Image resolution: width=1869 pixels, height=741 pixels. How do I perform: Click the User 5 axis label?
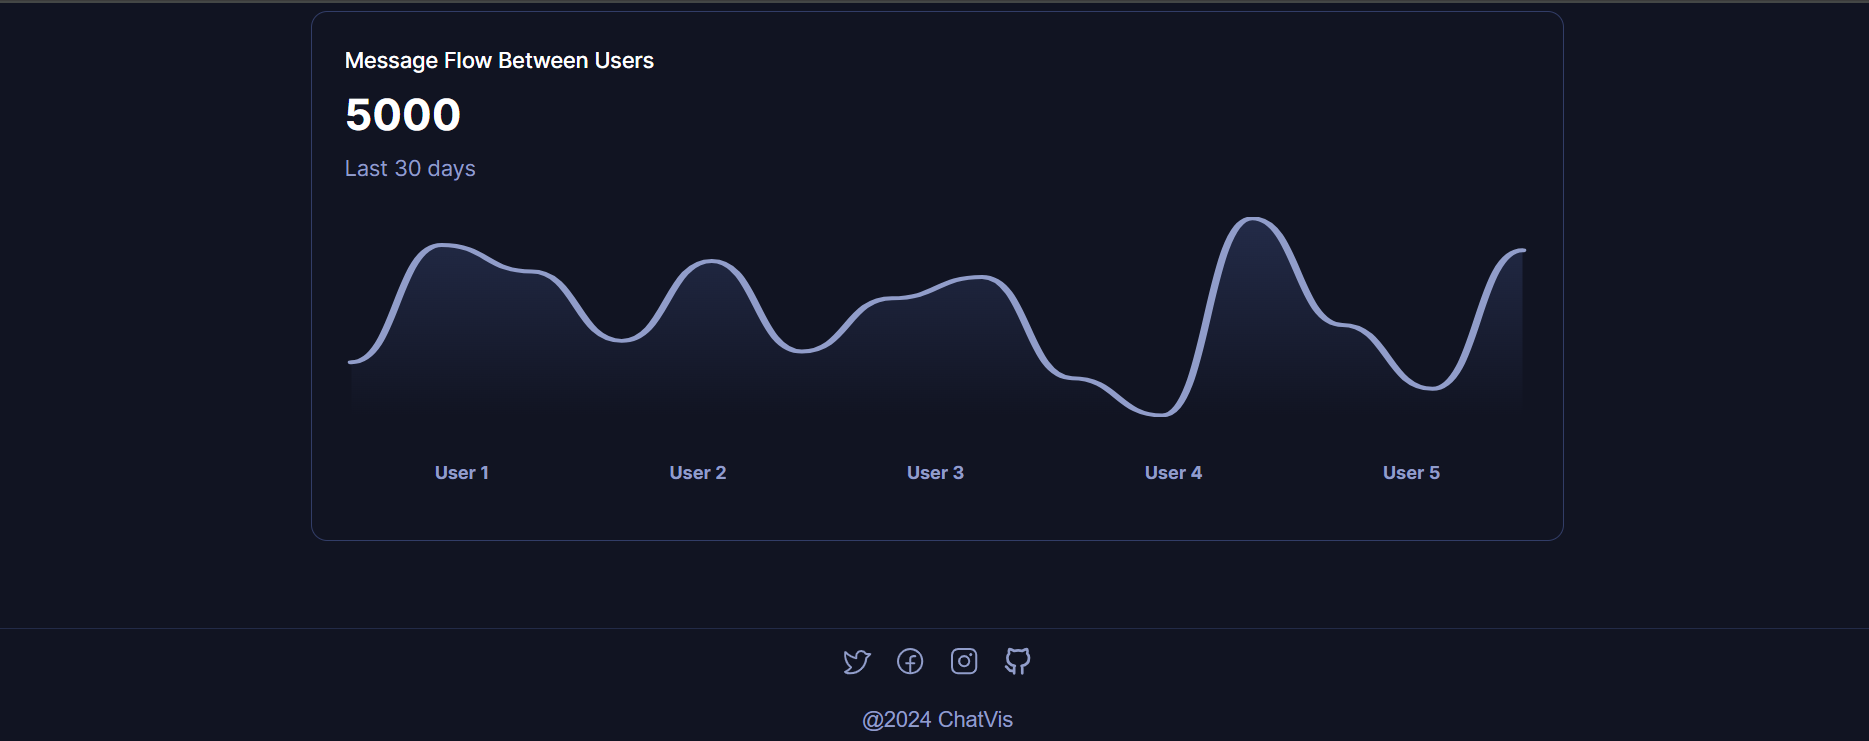click(x=1411, y=473)
